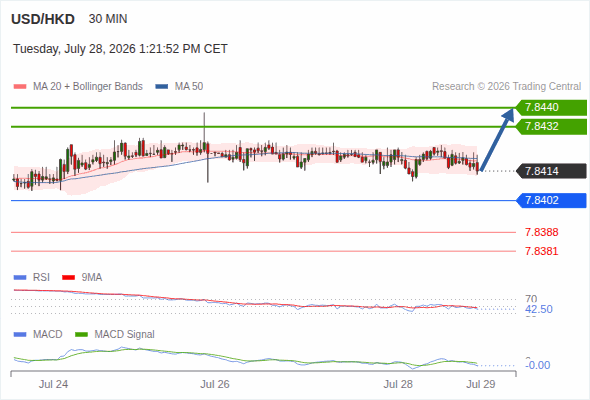The width and height of the screenshot is (590, 400).
Task: Click the MACD blue legend swatch
Action: point(20,335)
